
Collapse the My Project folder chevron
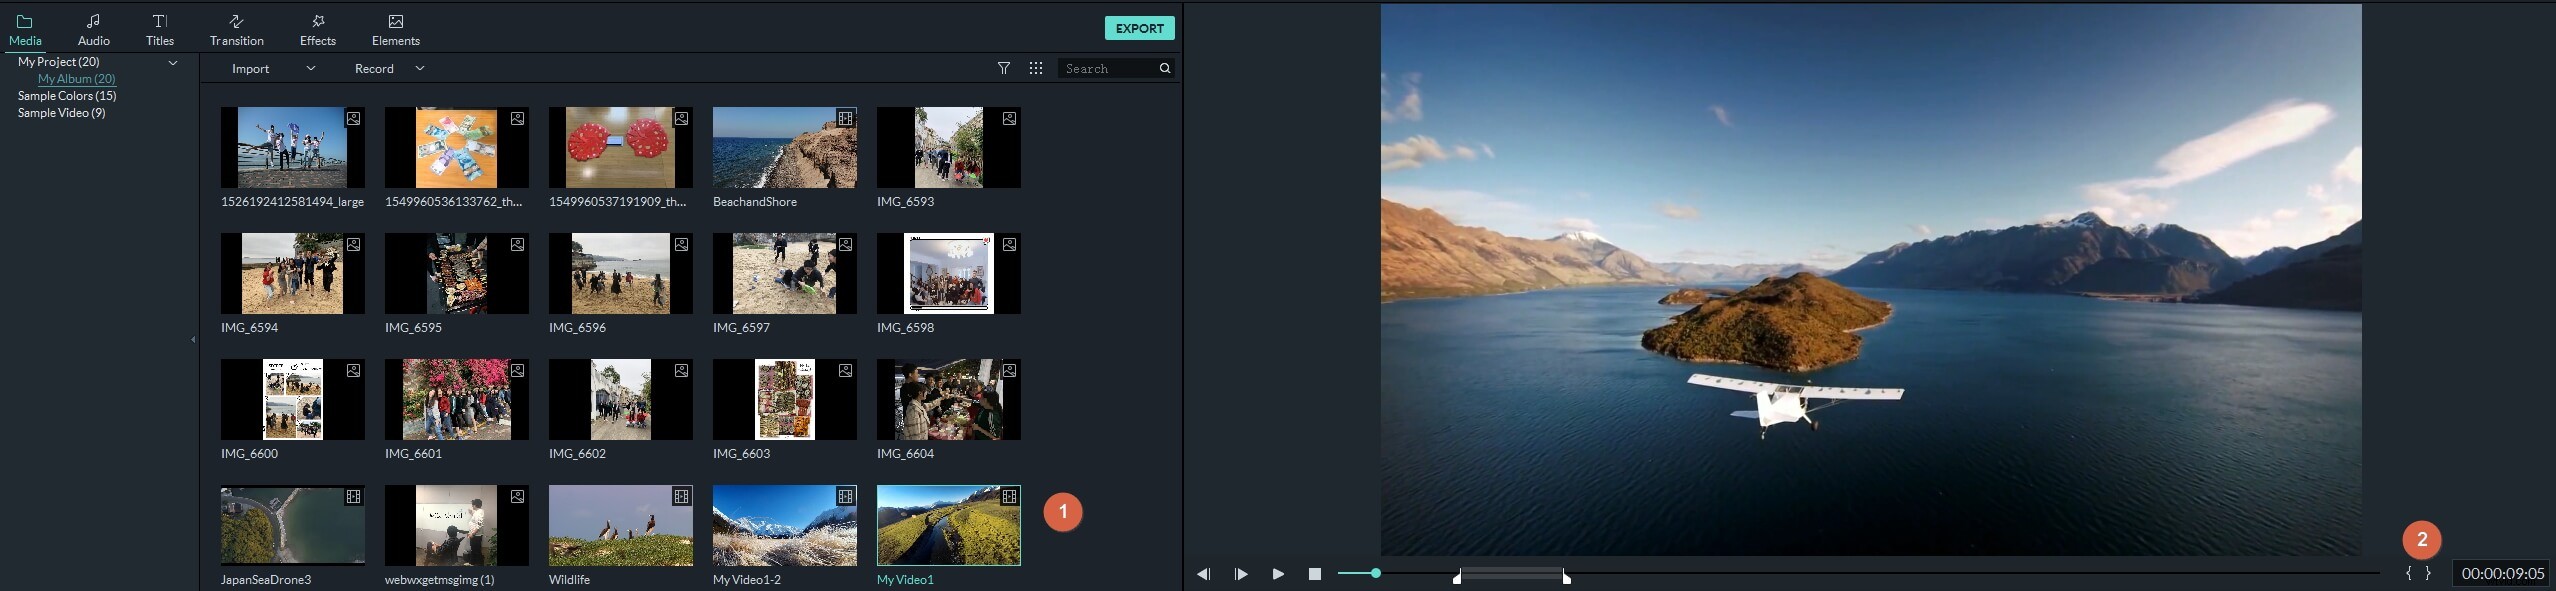coord(173,62)
